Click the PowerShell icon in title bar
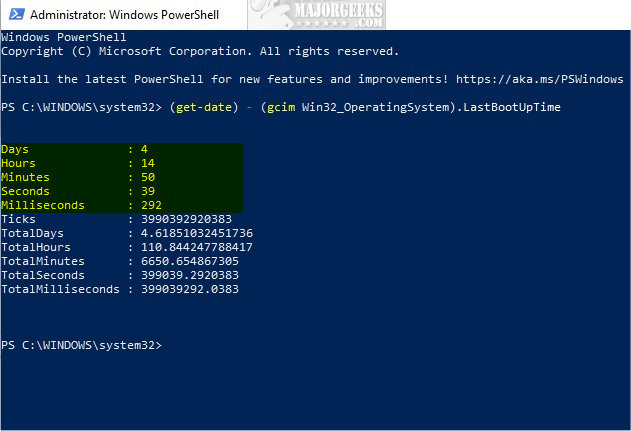This screenshot has height=431, width=631. 16,14
